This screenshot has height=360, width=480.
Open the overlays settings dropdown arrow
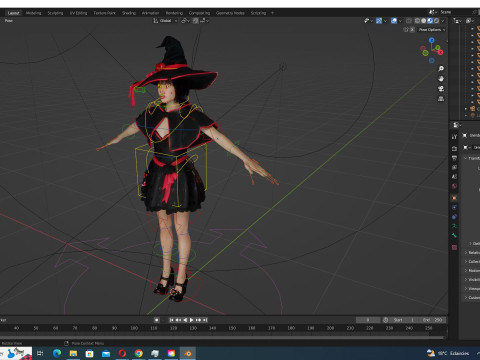(400, 21)
